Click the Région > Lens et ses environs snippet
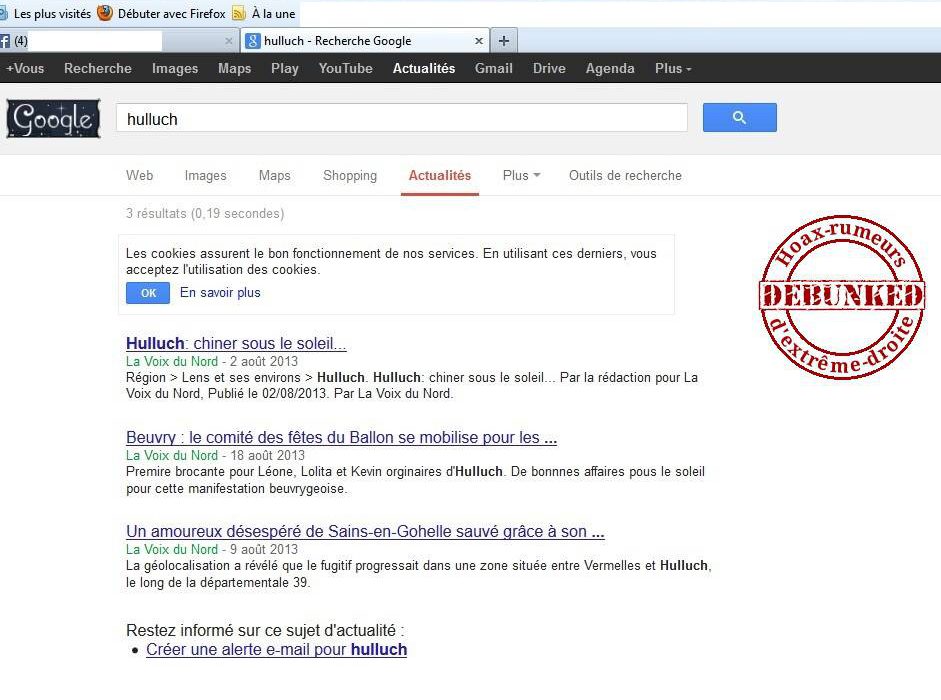Viewport: 941px width, 700px height. (x=412, y=385)
